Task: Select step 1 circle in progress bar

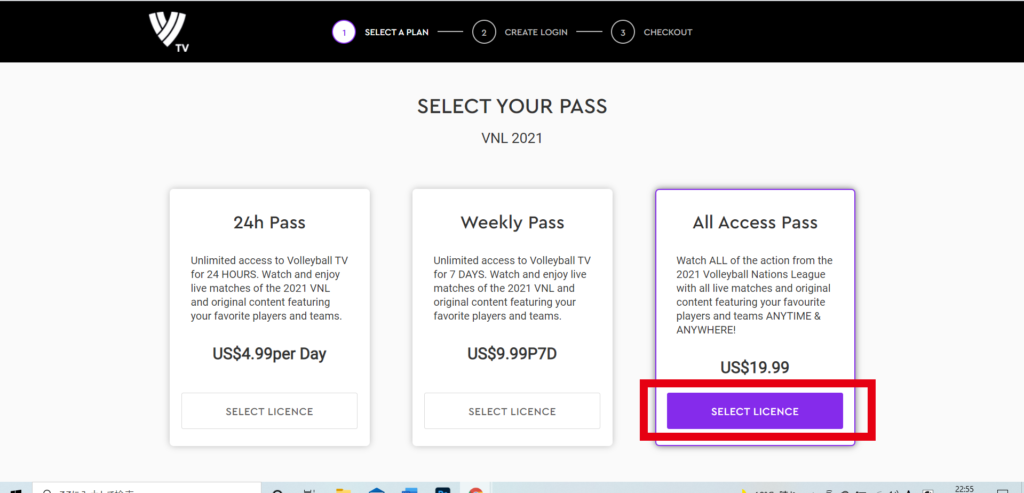Action: [344, 32]
